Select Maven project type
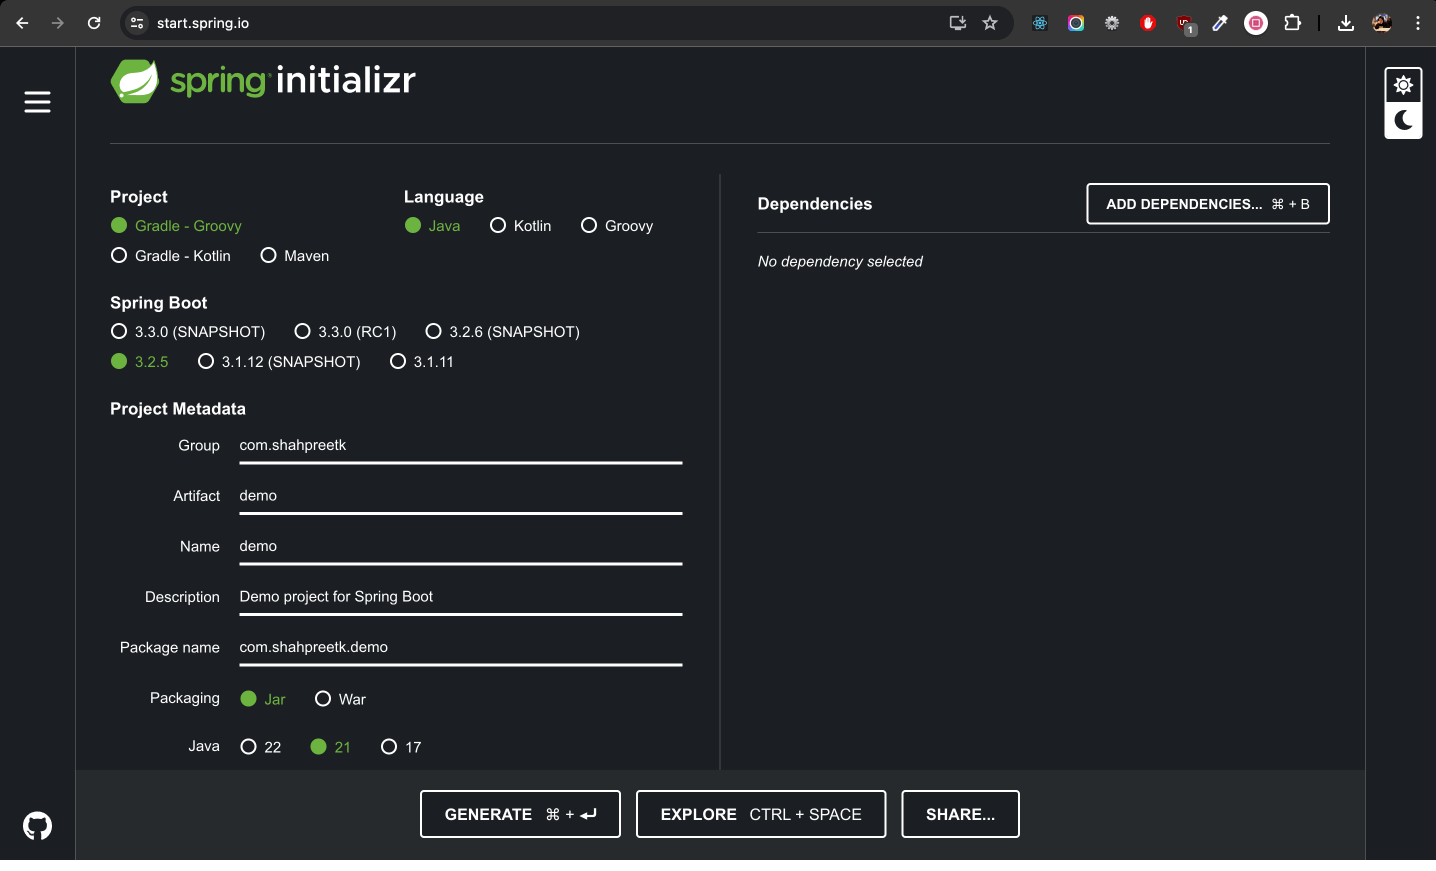Screen dimensions: 1436x871 pyautogui.click(x=294, y=256)
